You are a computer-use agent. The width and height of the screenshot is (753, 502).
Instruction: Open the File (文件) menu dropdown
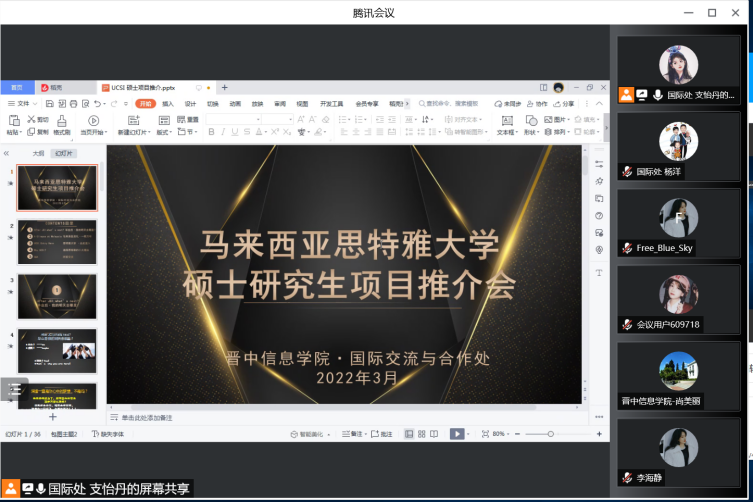pyautogui.click(x=22, y=103)
